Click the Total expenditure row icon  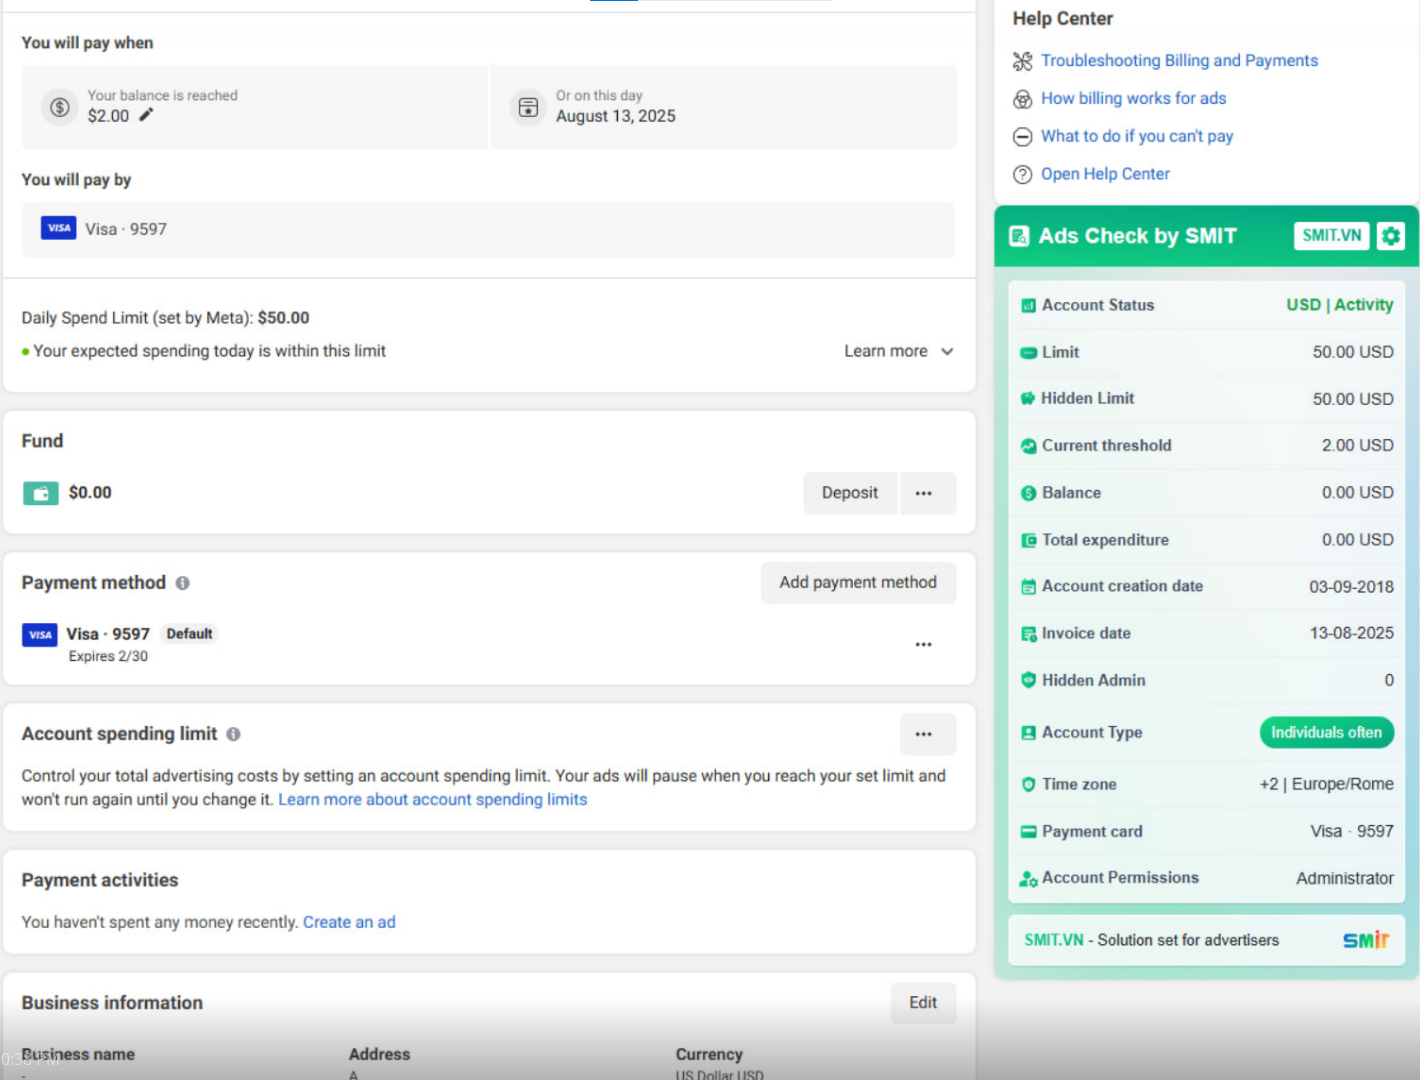click(1028, 540)
